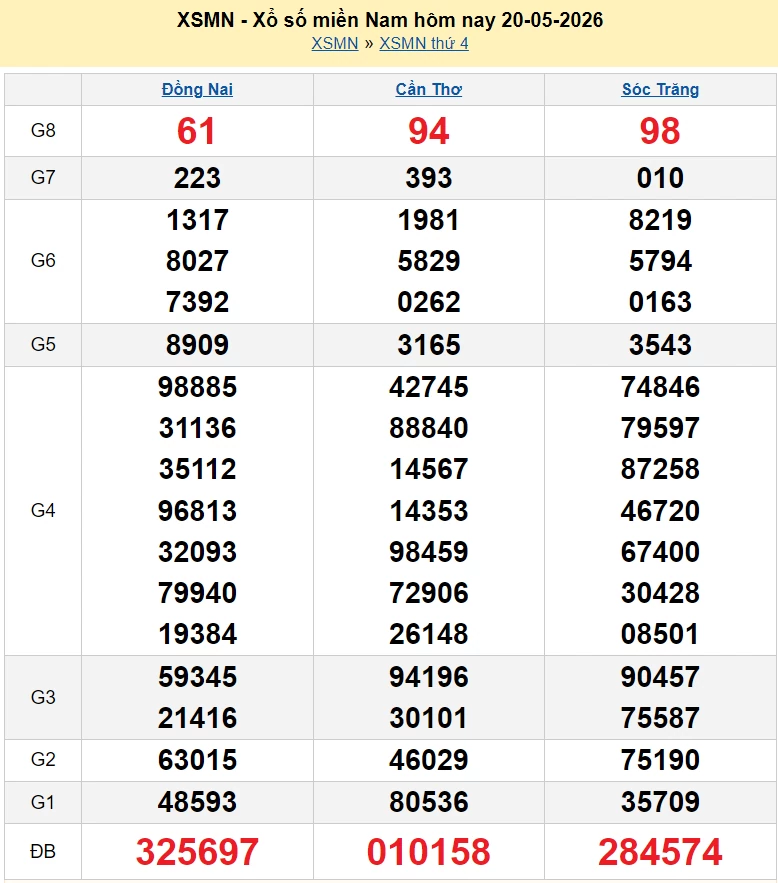Open the Đồng Nai province link
This screenshot has width=778, height=883.
tap(197, 90)
